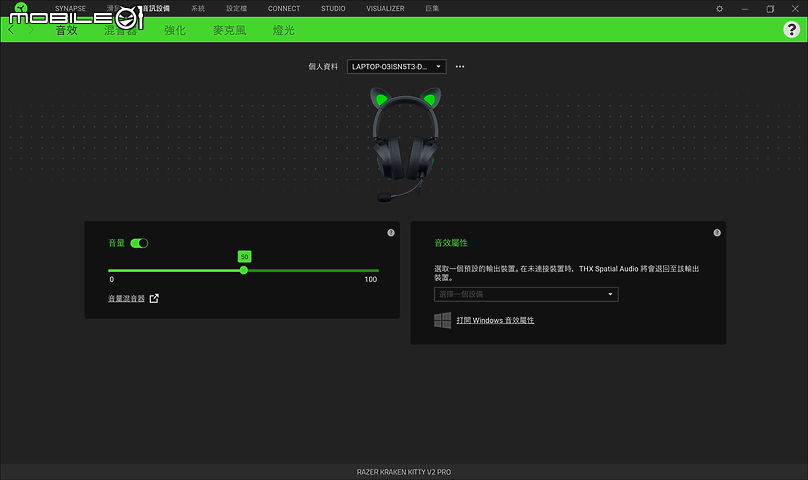The width and height of the screenshot is (808, 480).
Task: Click the 音效屬性 heading
Action: click(x=451, y=243)
